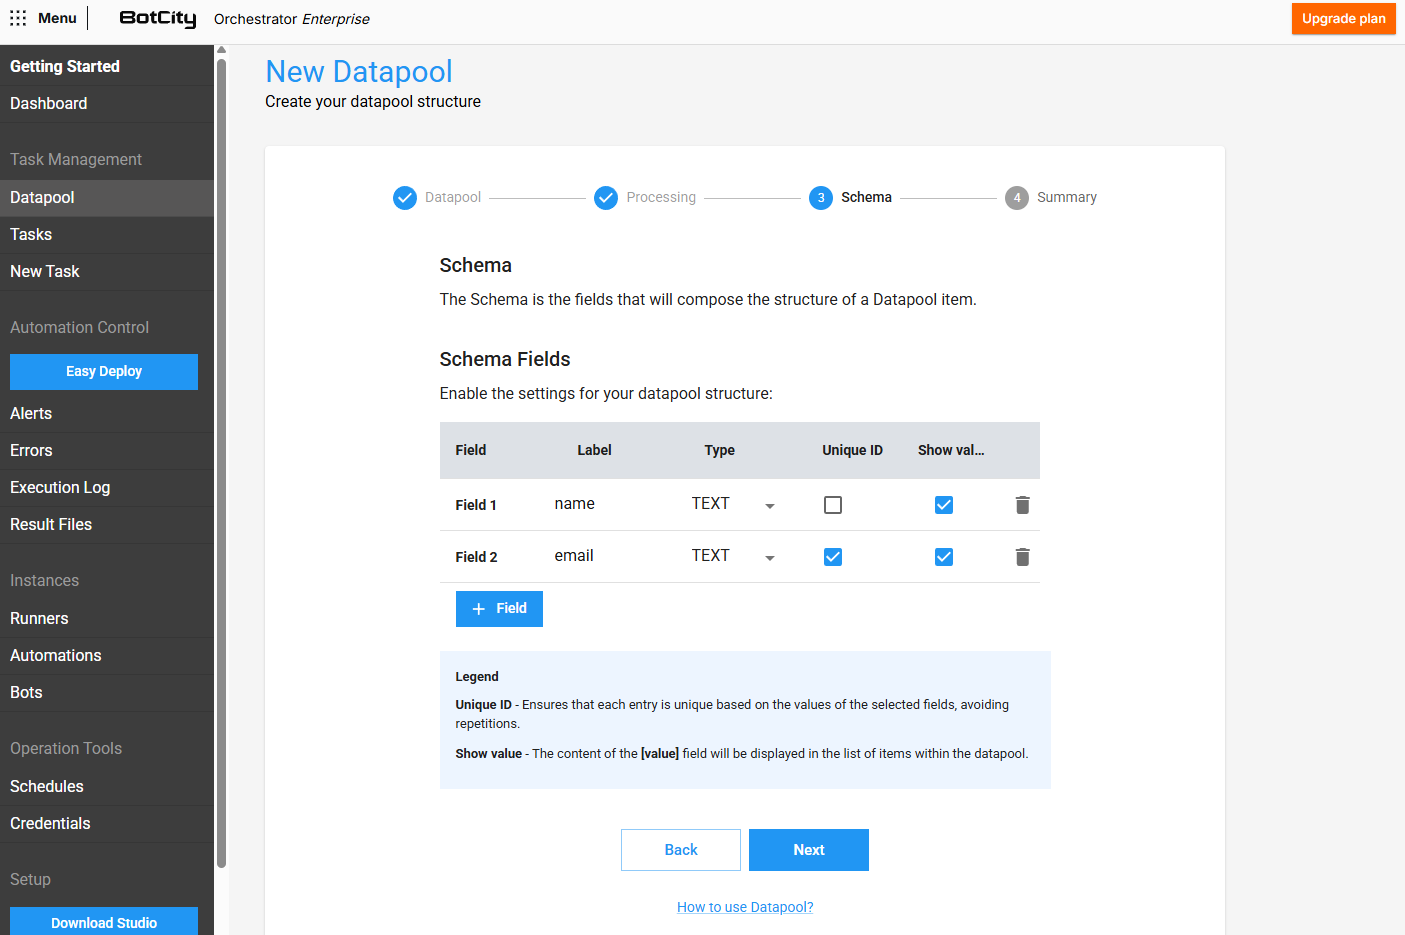This screenshot has width=1405, height=935.
Task: Go to Runners in sidebar
Action: pos(39,618)
